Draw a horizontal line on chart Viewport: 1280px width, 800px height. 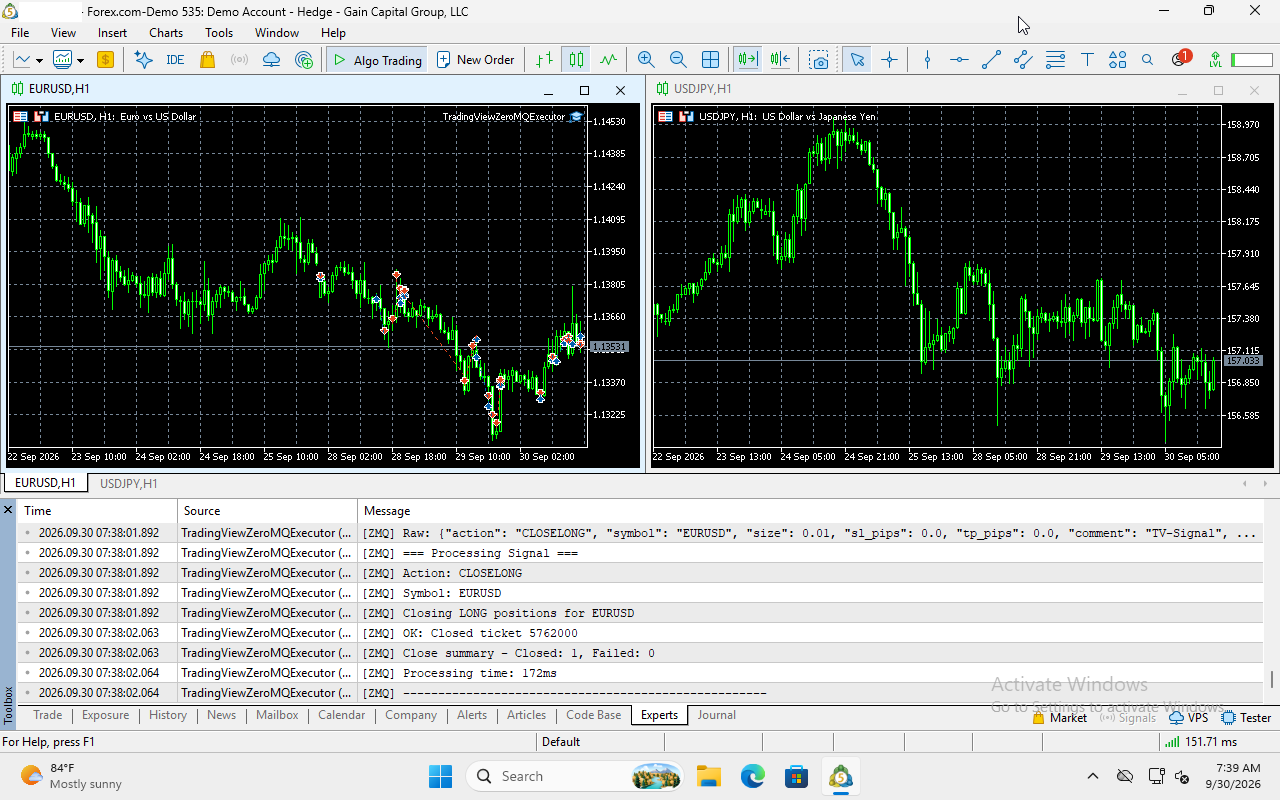click(959, 60)
